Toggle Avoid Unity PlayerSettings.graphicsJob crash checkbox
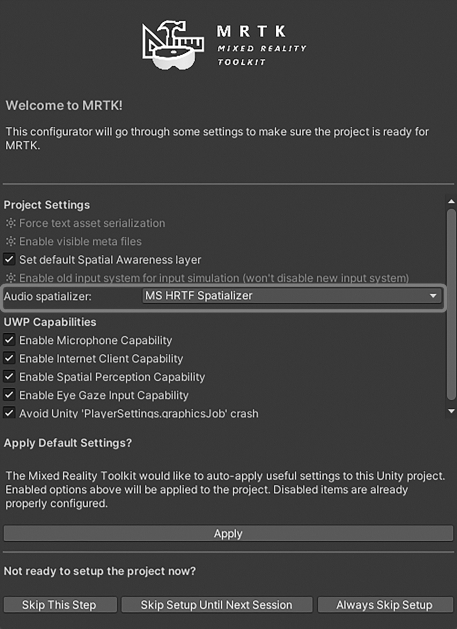 [9, 413]
